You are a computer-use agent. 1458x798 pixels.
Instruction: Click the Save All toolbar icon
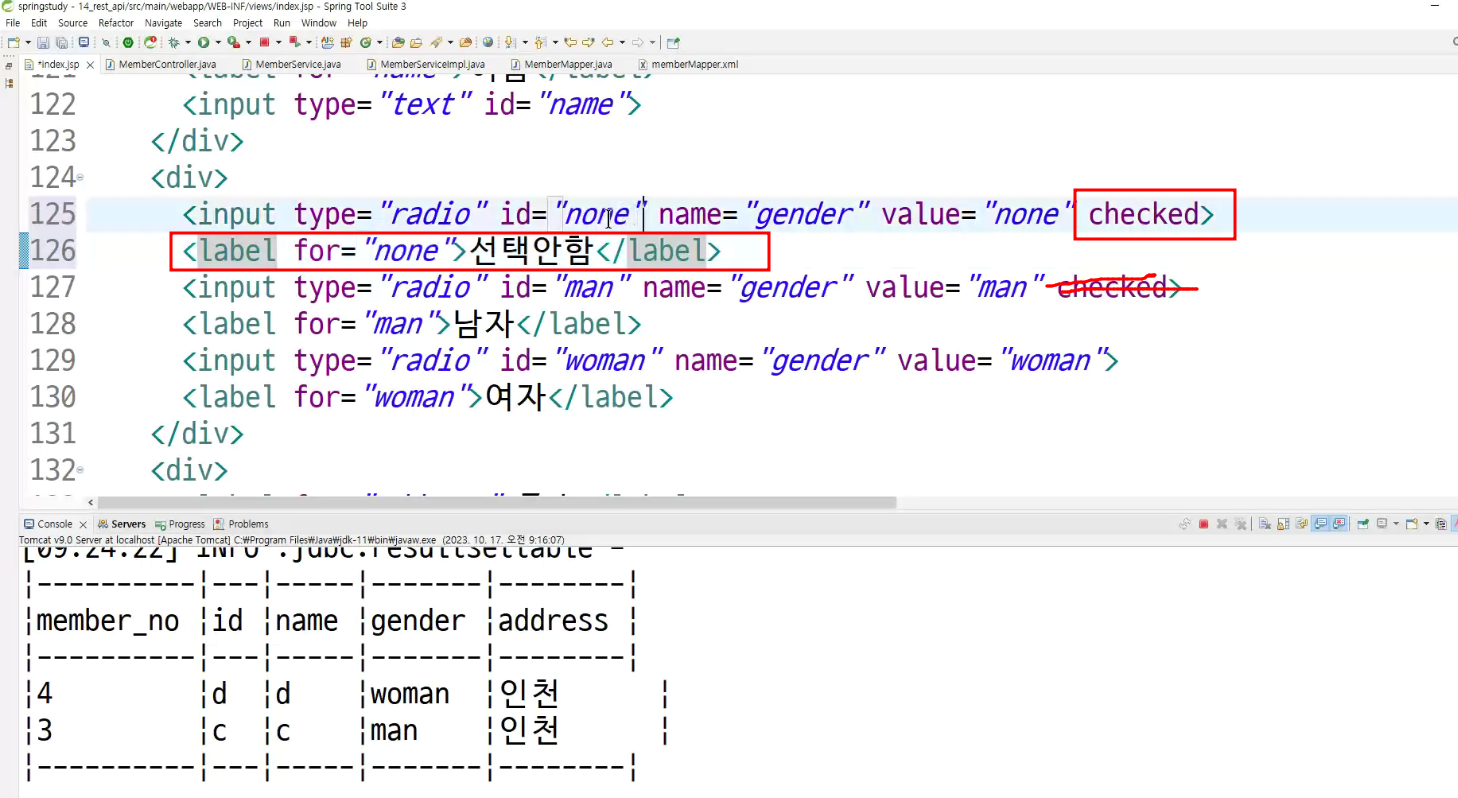[x=61, y=42]
